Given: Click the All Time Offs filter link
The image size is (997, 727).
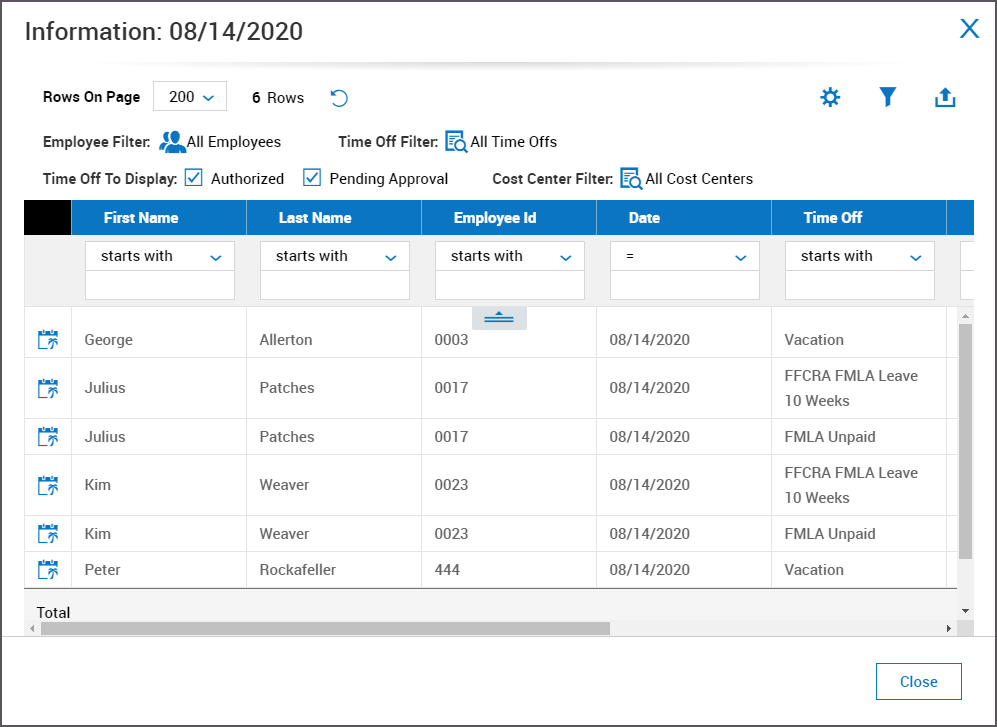Looking at the screenshot, I should click(514, 142).
